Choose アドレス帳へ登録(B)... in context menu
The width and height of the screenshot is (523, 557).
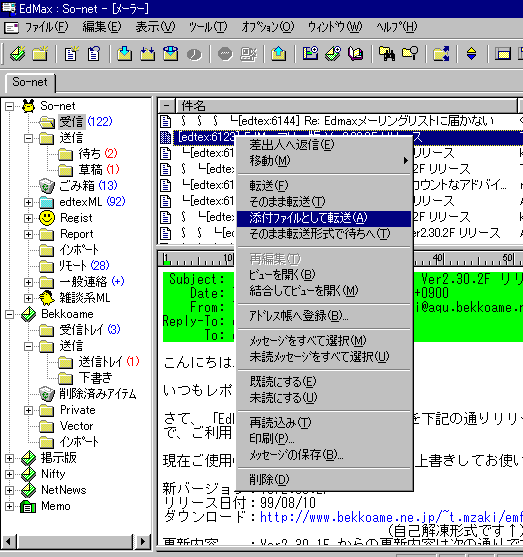[324, 316]
